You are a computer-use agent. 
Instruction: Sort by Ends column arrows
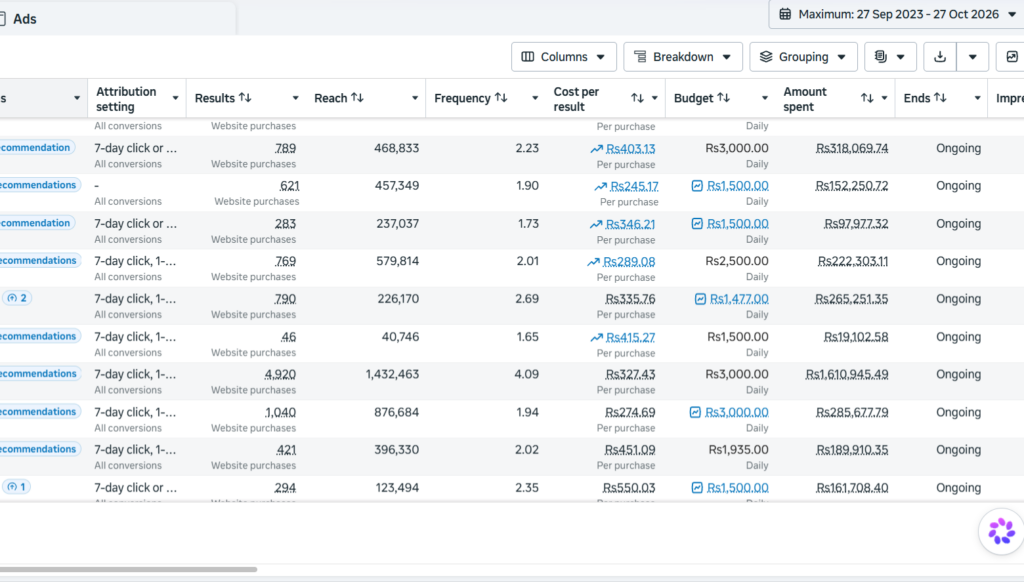(940, 97)
